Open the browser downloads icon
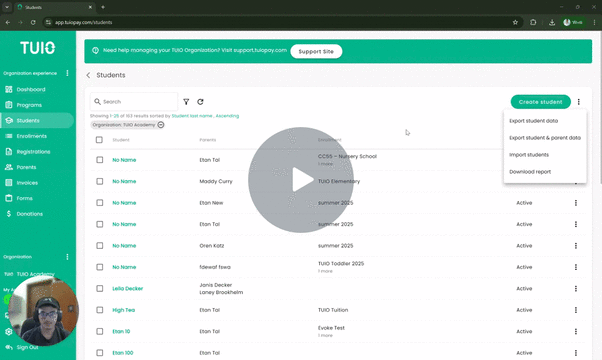 click(x=552, y=22)
